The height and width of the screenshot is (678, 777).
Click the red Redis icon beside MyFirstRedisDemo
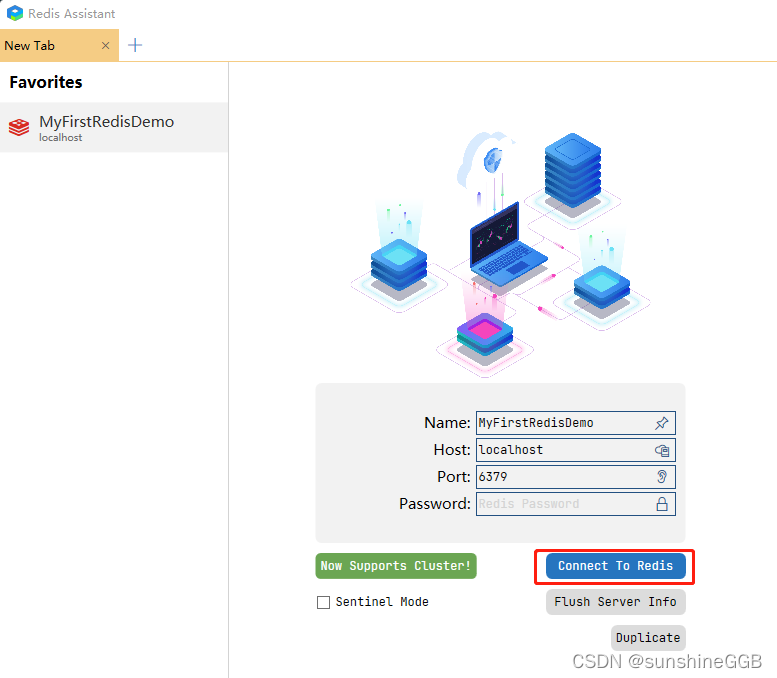click(x=19, y=127)
